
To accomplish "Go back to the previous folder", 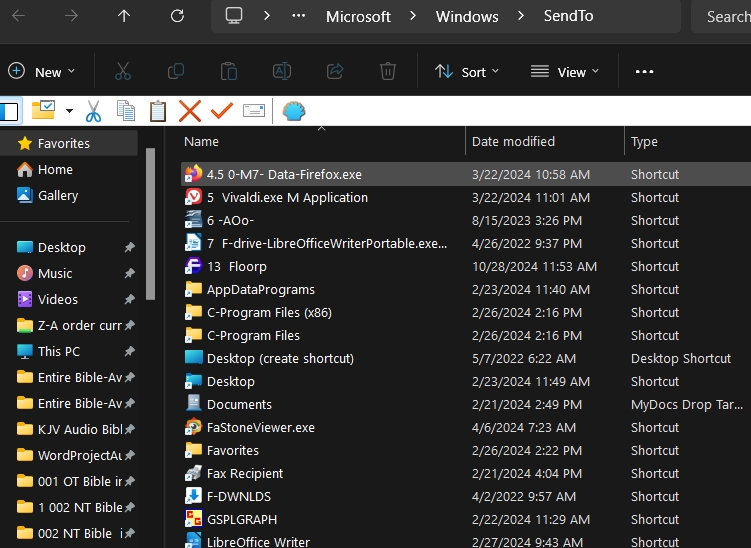I will (x=18, y=16).
